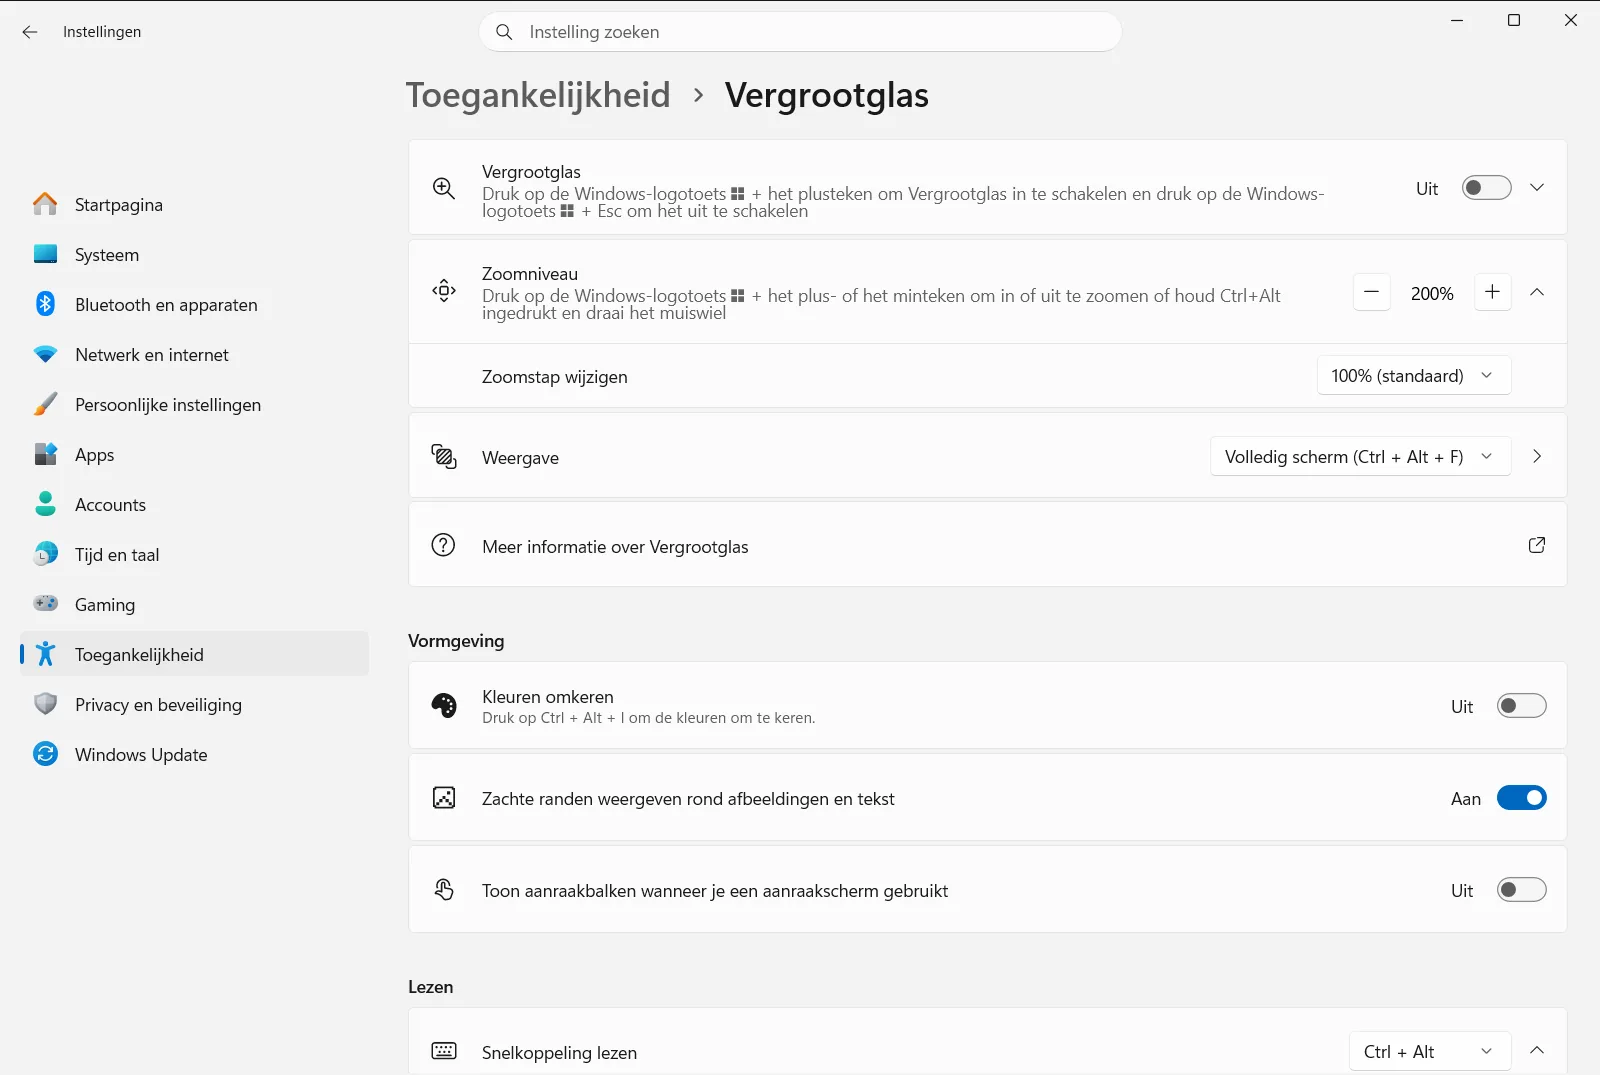Click the Vergrootglas magnifier plus icon
Viewport: 1600px width, 1075px height.
(x=444, y=188)
